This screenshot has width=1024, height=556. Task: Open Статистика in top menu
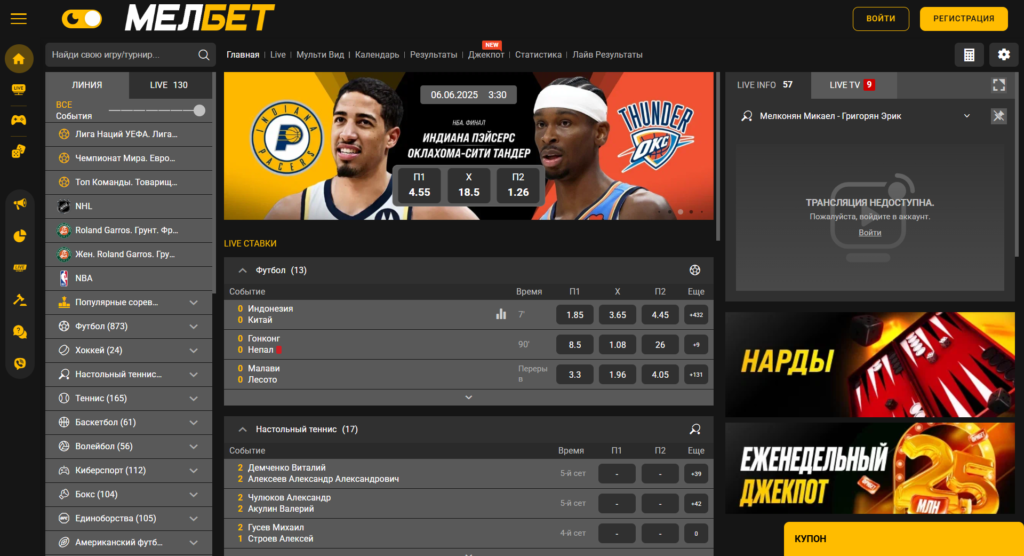coord(538,55)
